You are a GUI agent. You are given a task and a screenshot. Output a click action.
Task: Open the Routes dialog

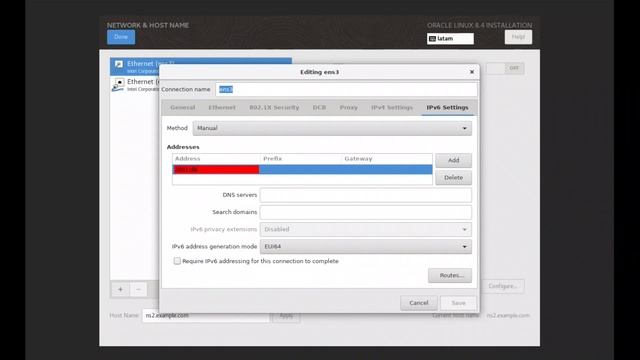[450, 276]
